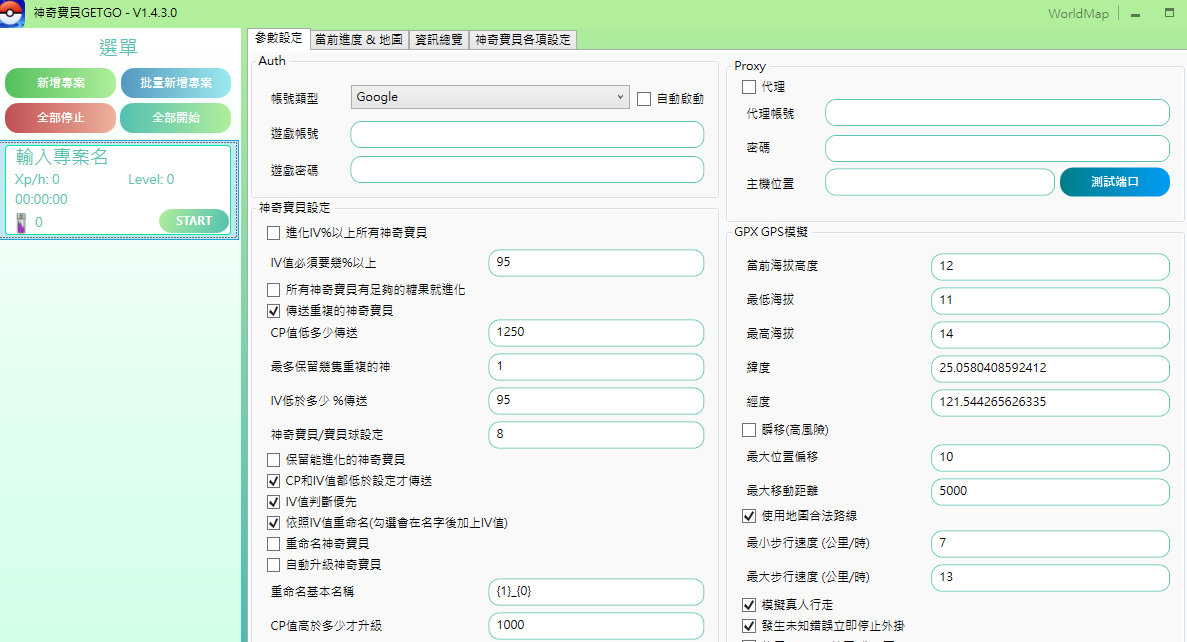1187x642 pixels.
Task: Uncheck 傳送重複的神奇寶貝 option
Action: (x=274, y=311)
